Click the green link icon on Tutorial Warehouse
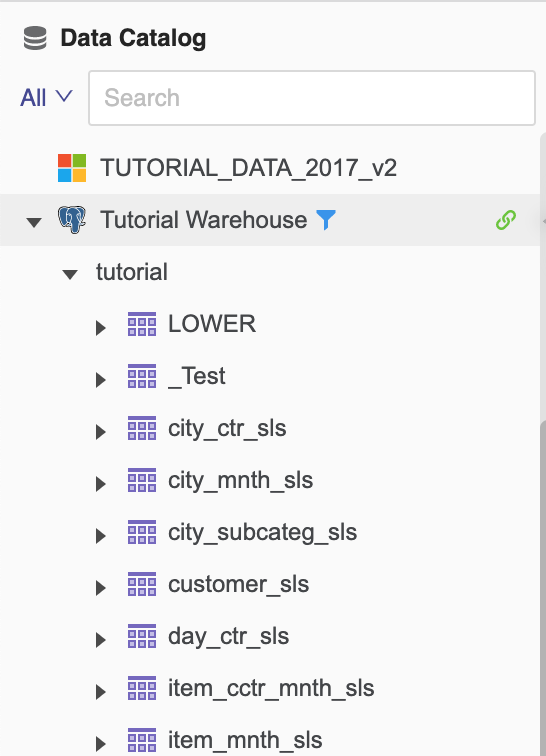This screenshot has width=546, height=756. click(x=505, y=220)
